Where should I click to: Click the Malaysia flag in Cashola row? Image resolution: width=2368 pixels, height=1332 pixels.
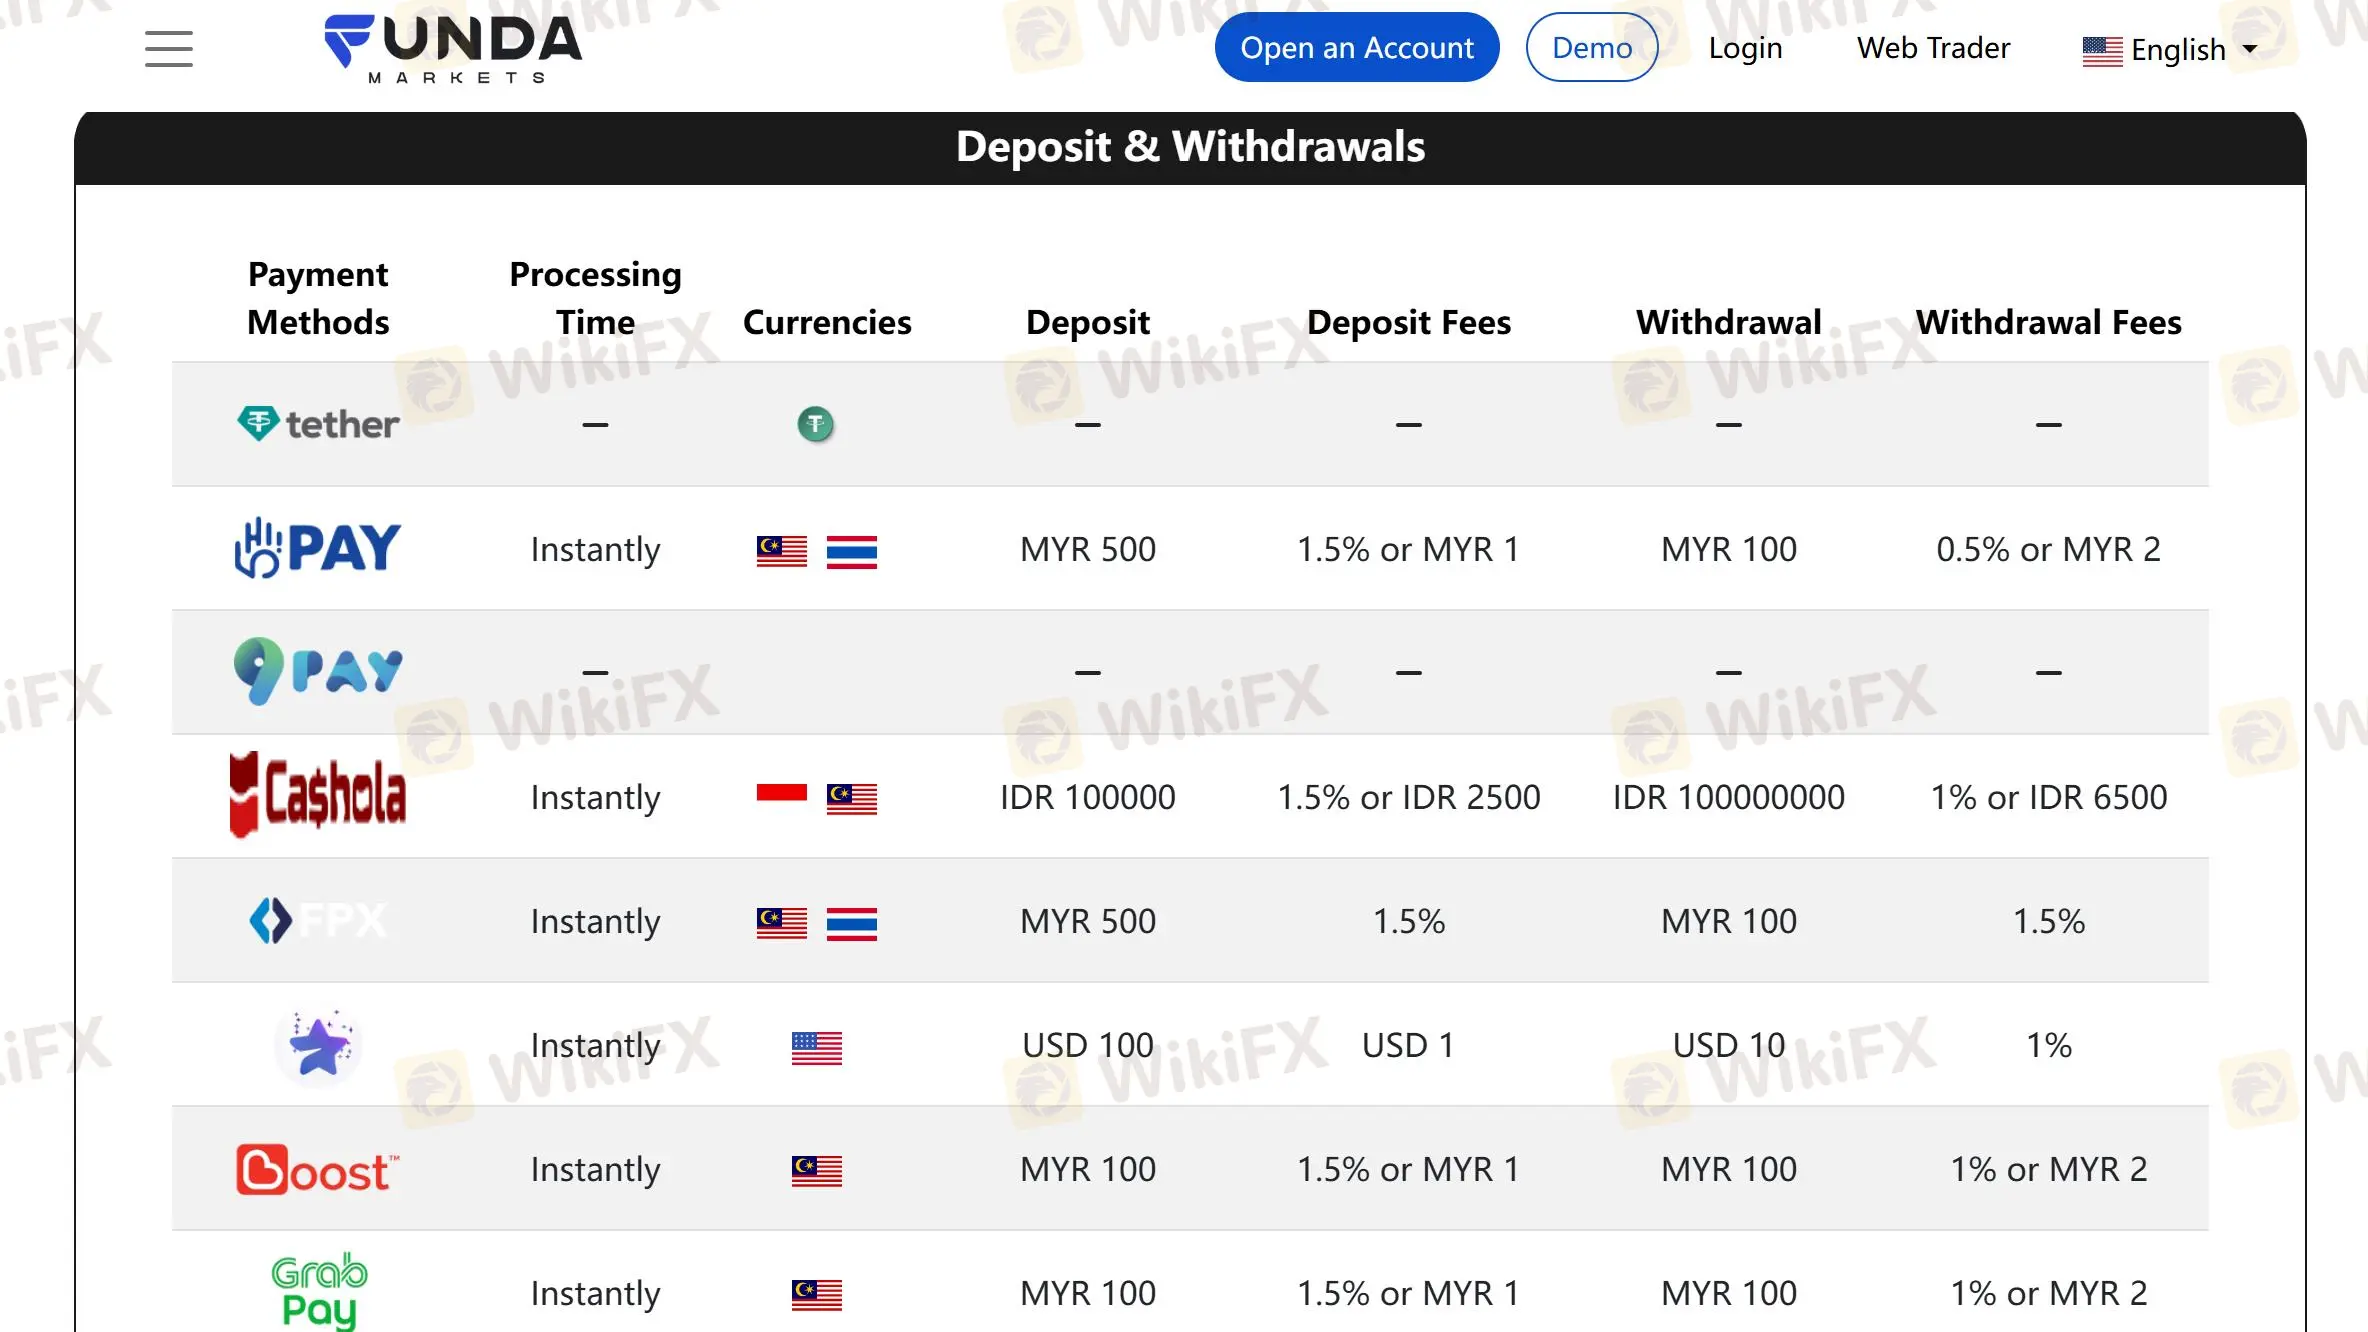tap(852, 799)
